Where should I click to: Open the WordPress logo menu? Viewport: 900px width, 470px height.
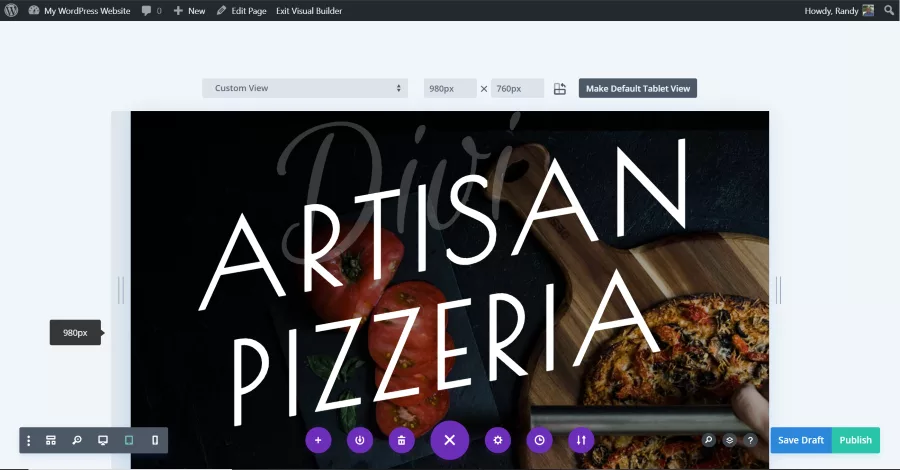coord(11,10)
